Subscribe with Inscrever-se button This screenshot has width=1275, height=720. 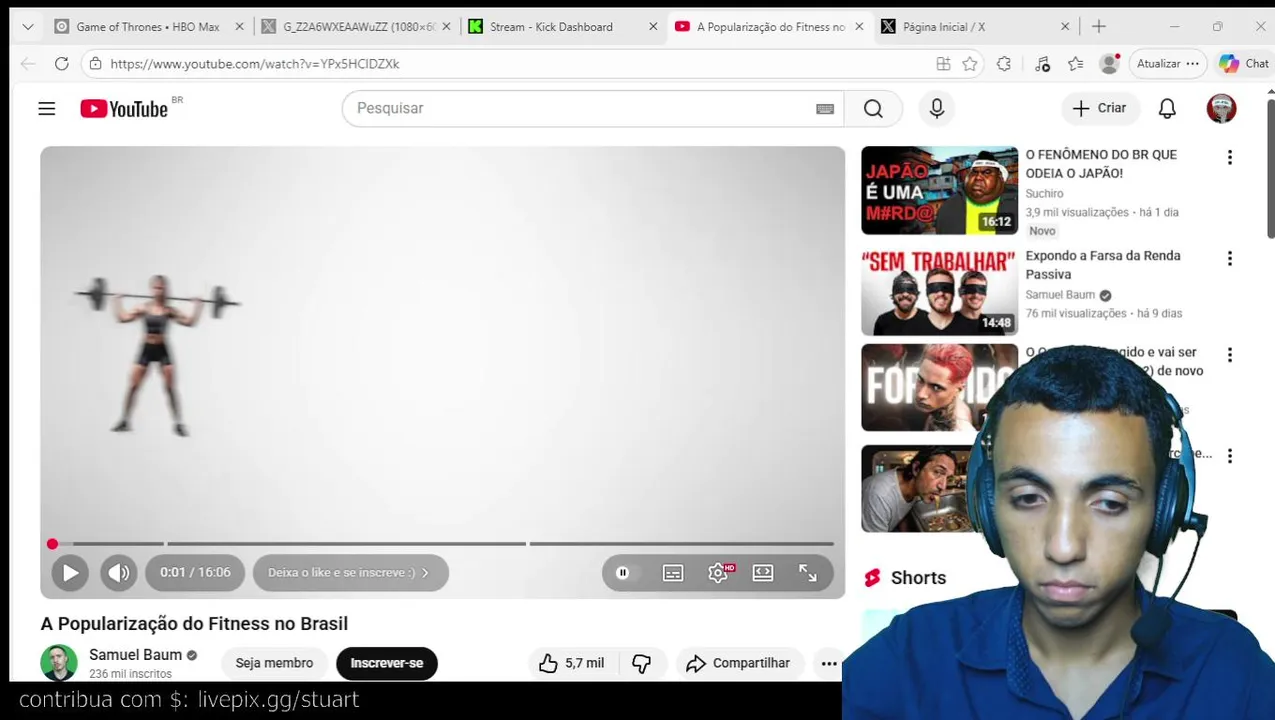tap(387, 663)
